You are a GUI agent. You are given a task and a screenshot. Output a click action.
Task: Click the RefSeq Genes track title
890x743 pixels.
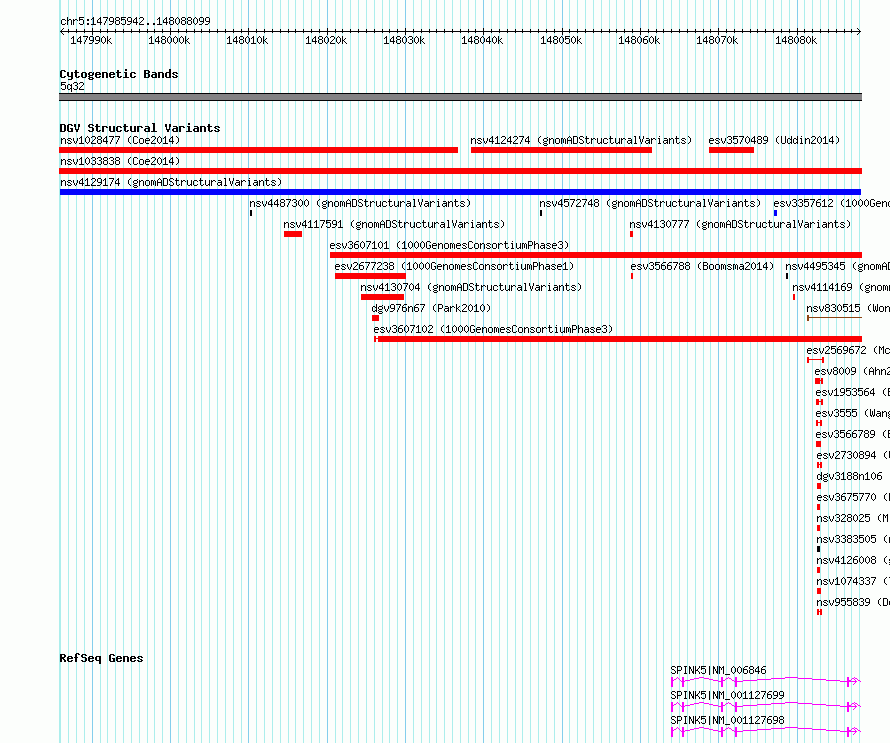[101, 658]
